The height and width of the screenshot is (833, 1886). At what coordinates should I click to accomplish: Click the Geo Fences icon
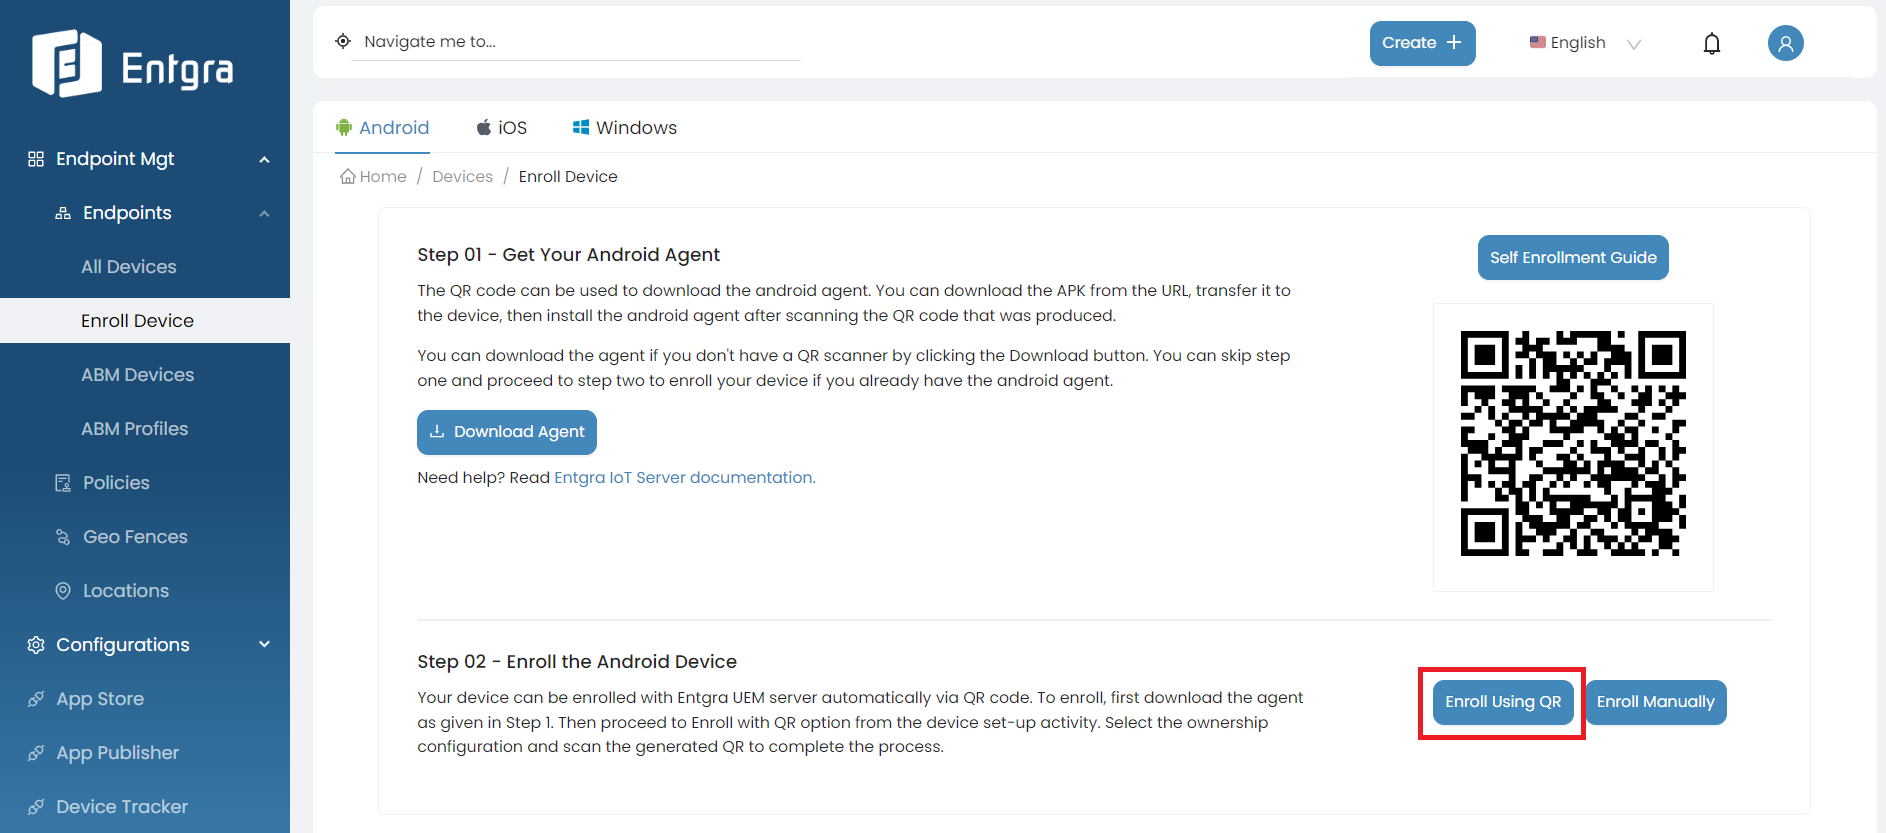click(63, 537)
